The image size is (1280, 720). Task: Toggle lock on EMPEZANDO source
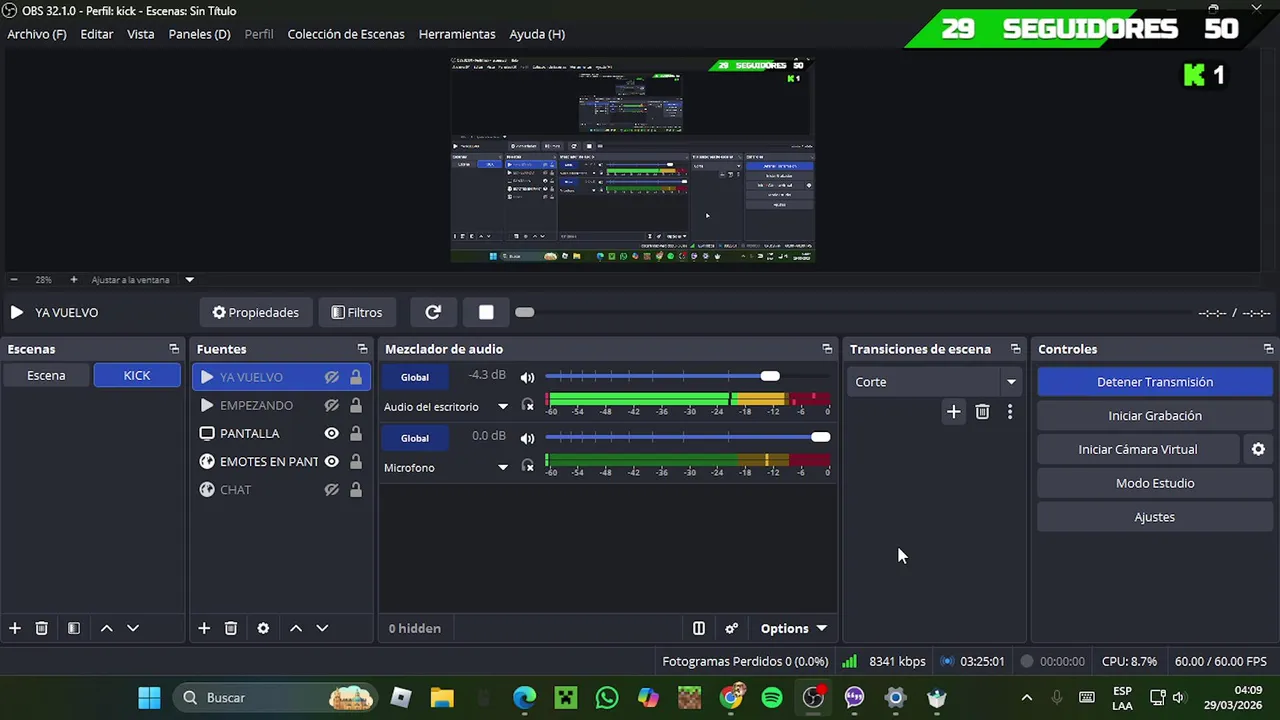click(x=355, y=405)
